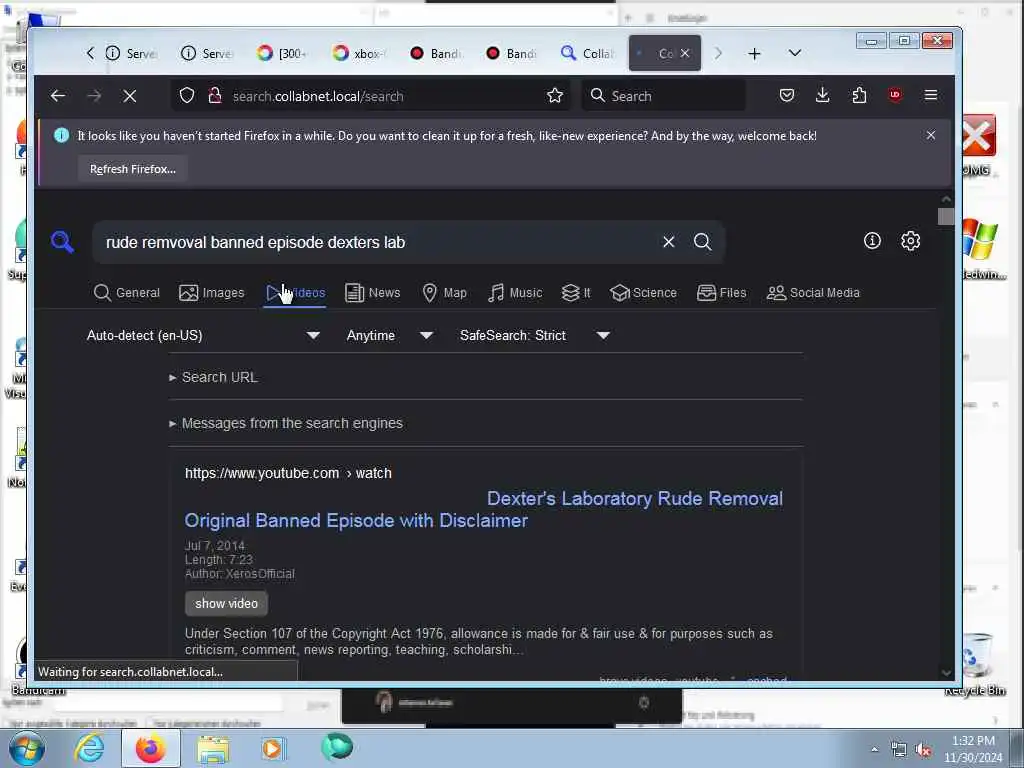Switch to Map category

444,293
